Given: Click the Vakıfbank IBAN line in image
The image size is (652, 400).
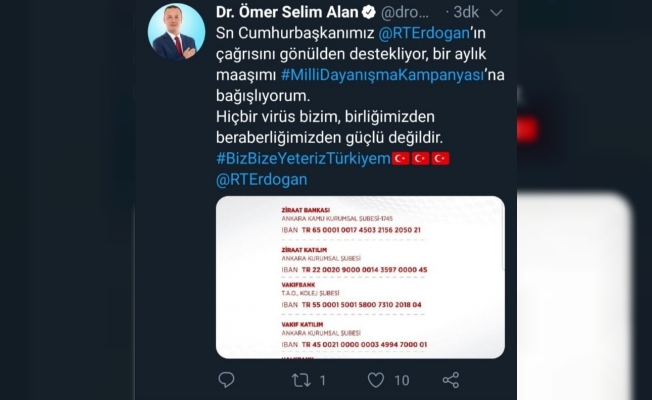Looking at the screenshot, I should [351, 305].
